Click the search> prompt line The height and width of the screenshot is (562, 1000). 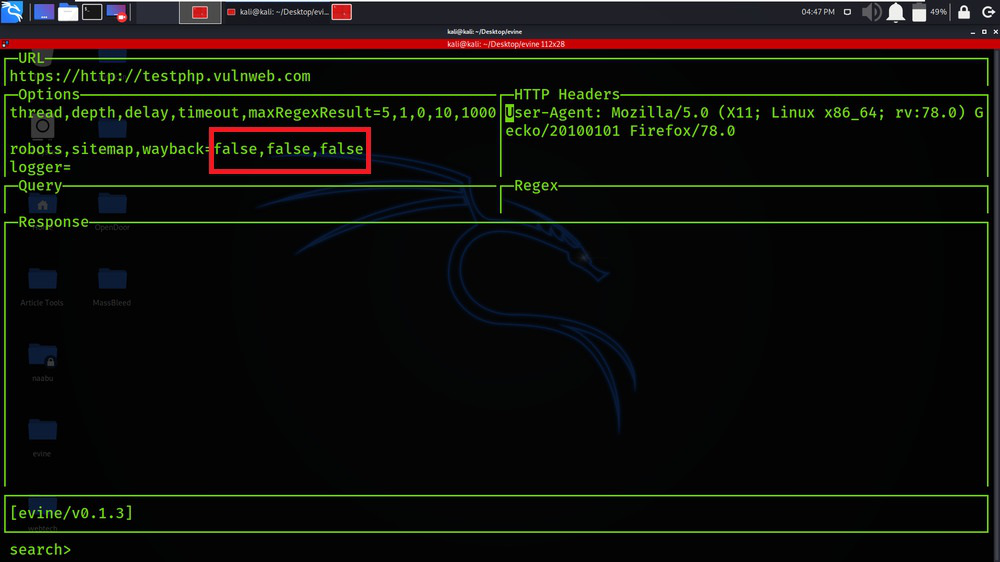tap(40, 549)
